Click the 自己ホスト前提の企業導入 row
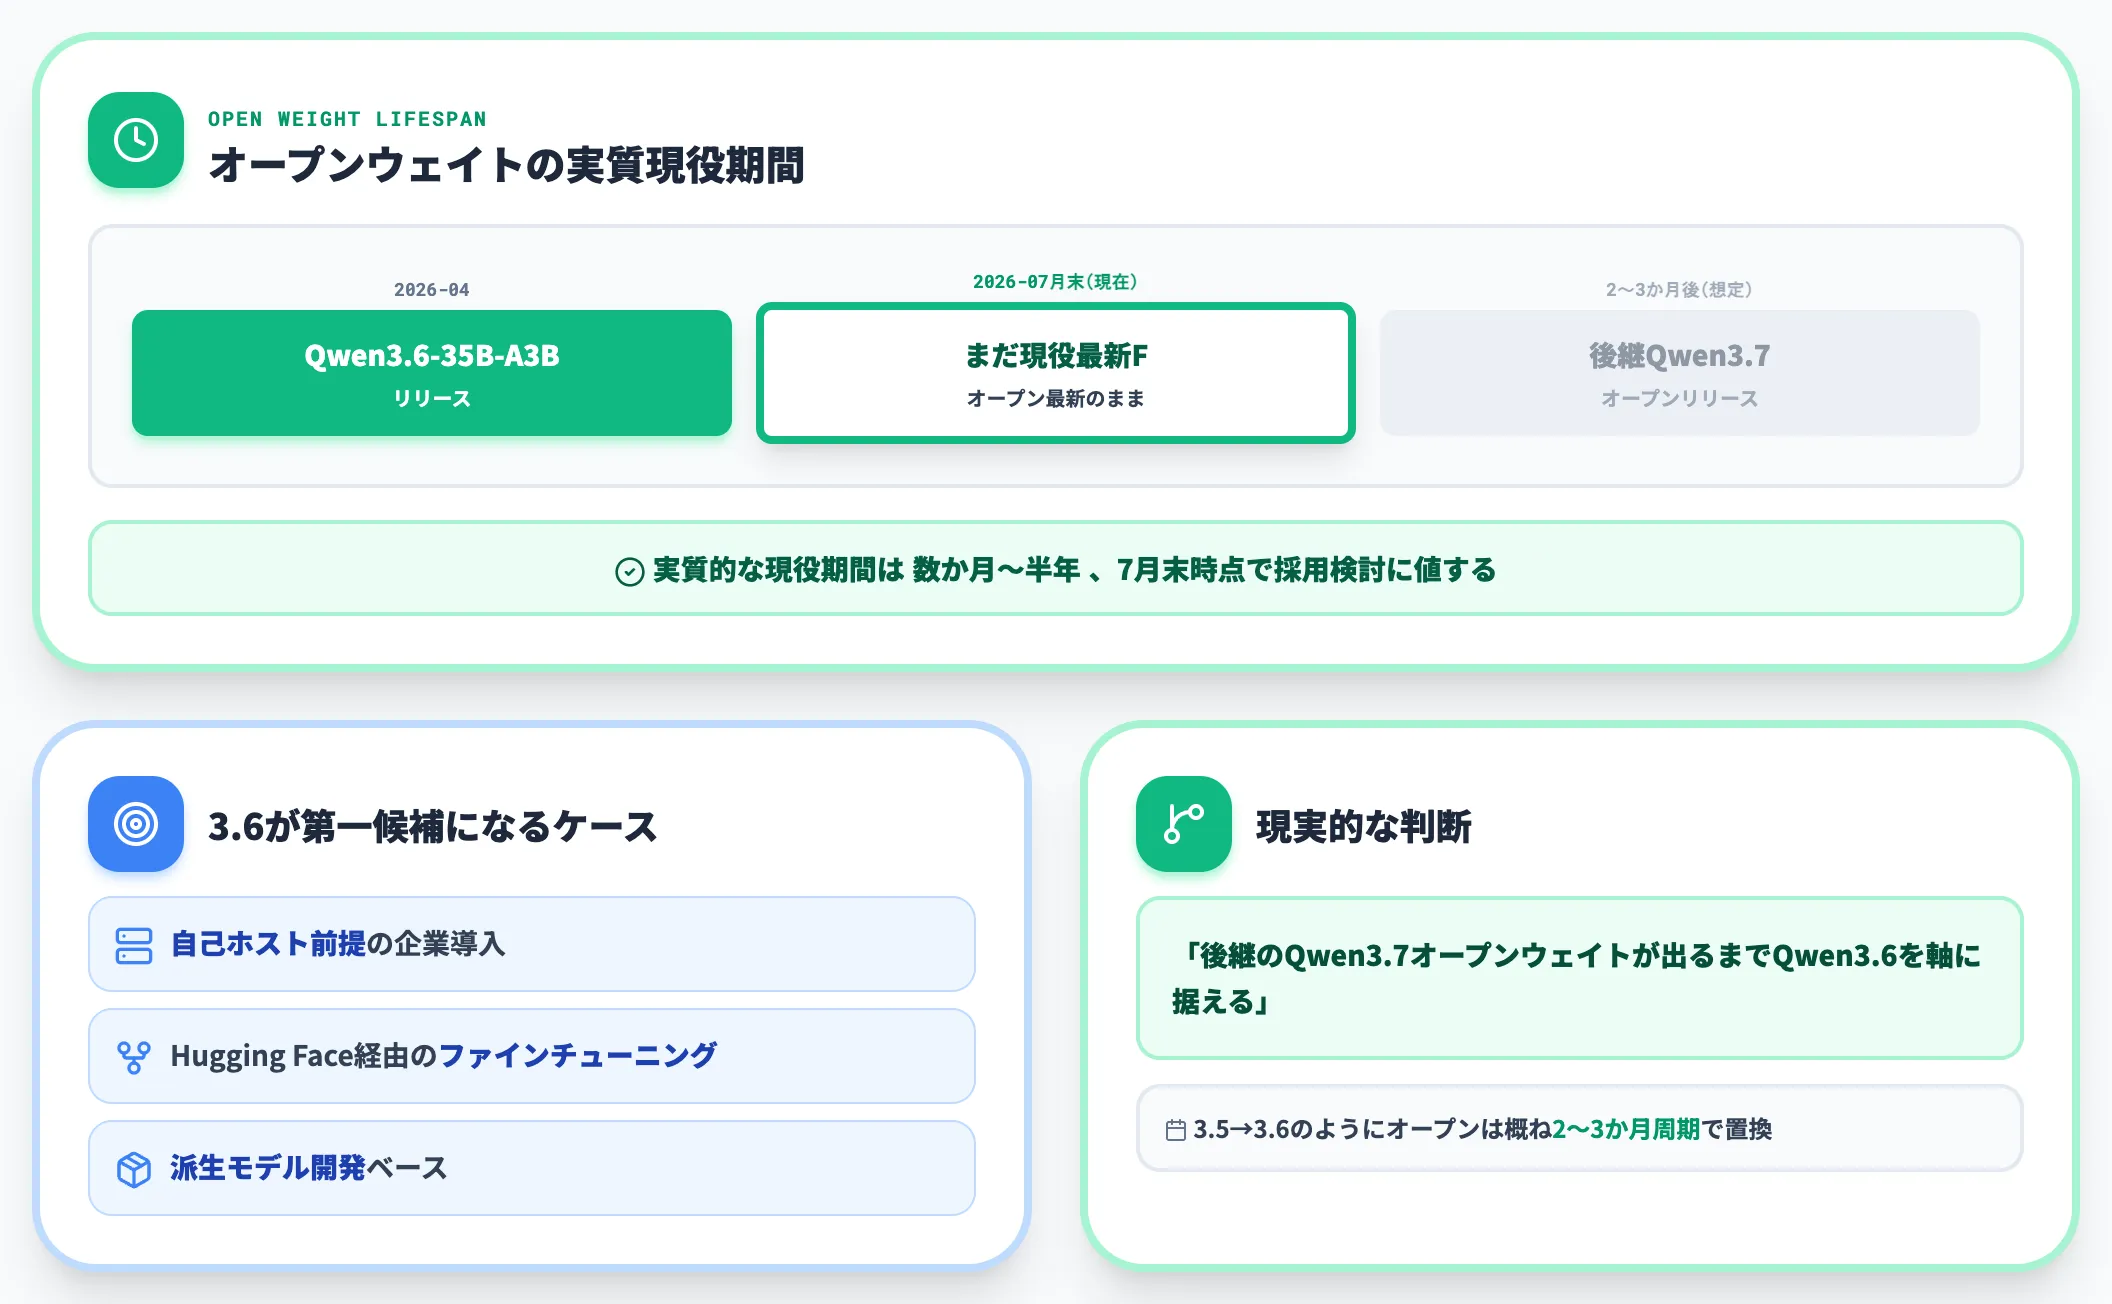The width and height of the screenshot is (2112, 1304). tap(532, 944)
